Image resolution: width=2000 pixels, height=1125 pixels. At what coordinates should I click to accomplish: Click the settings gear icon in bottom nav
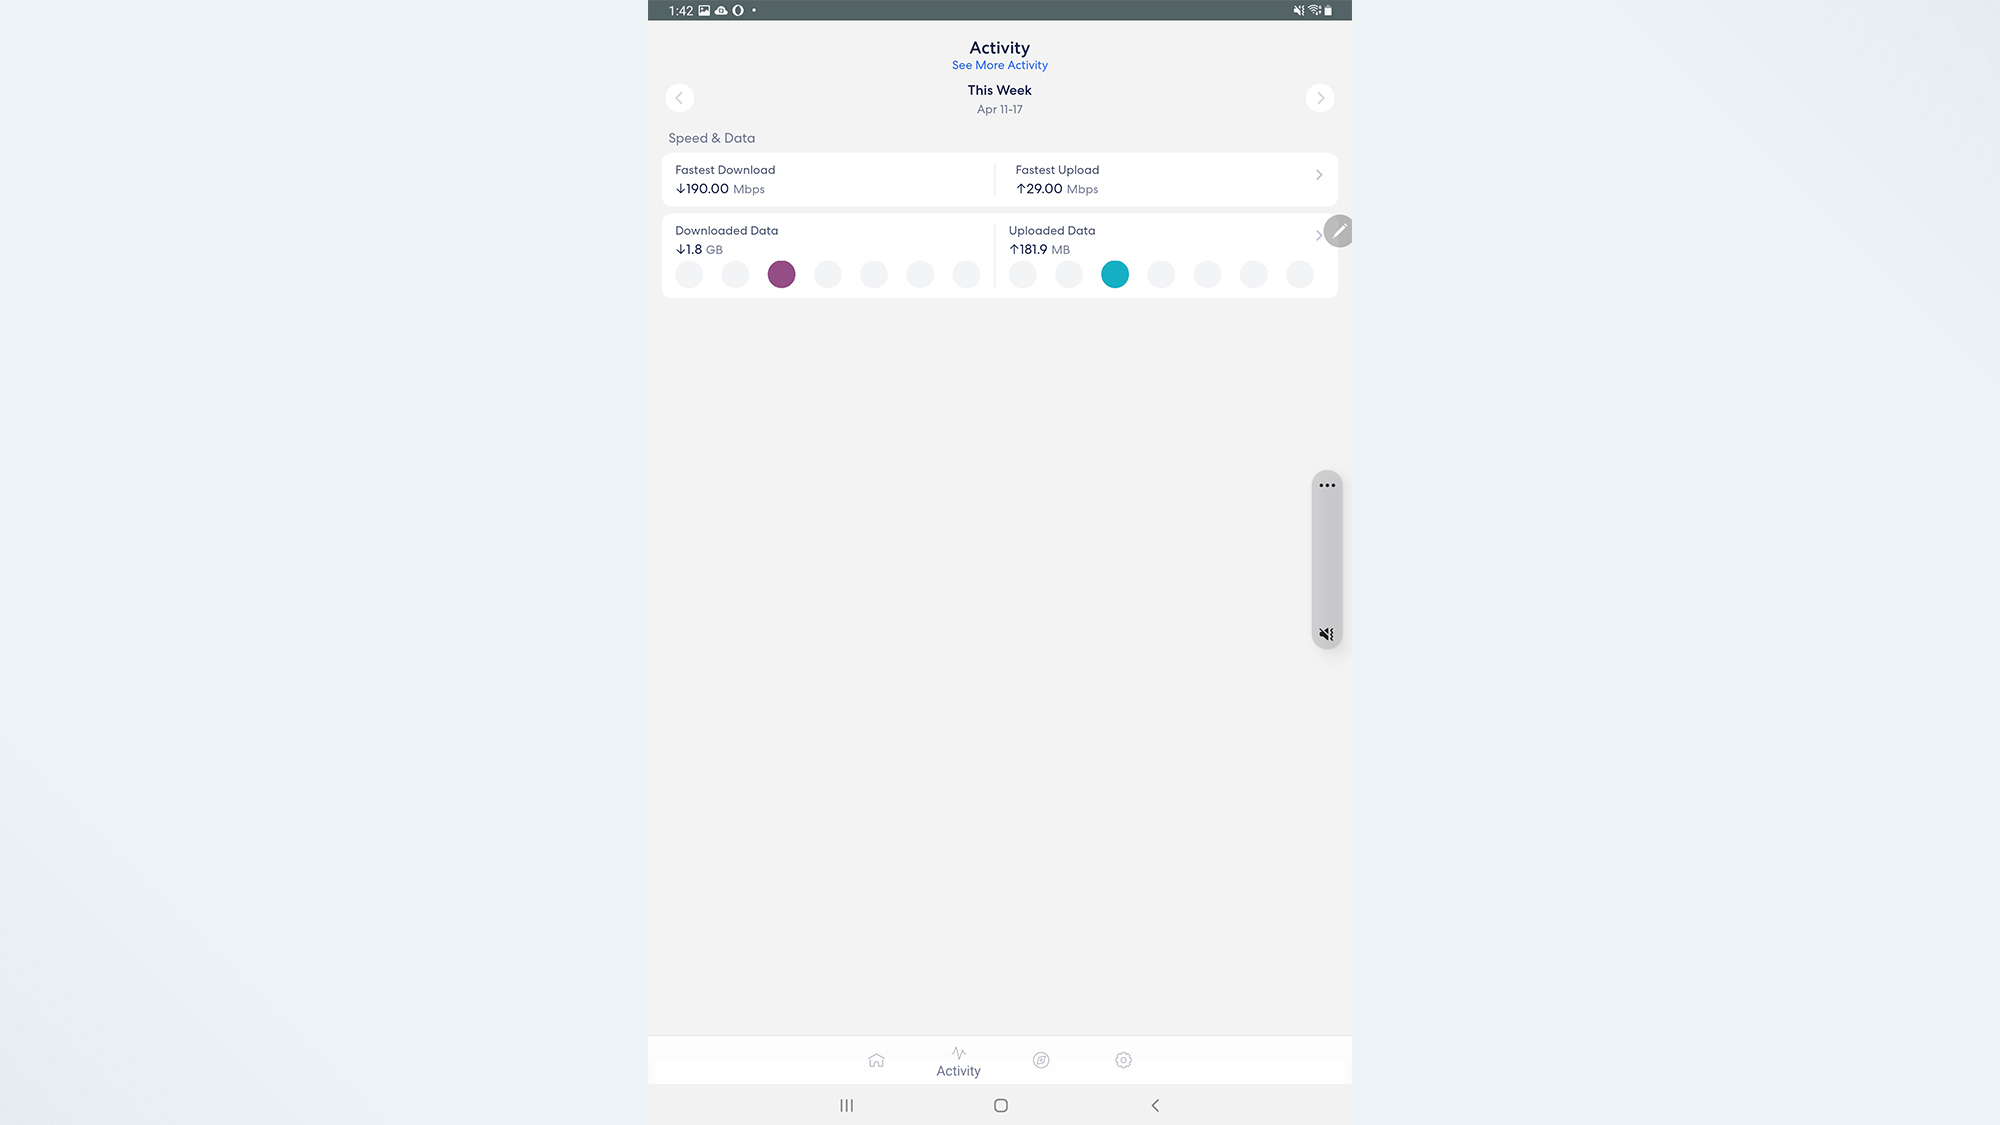point(1122,1059)
